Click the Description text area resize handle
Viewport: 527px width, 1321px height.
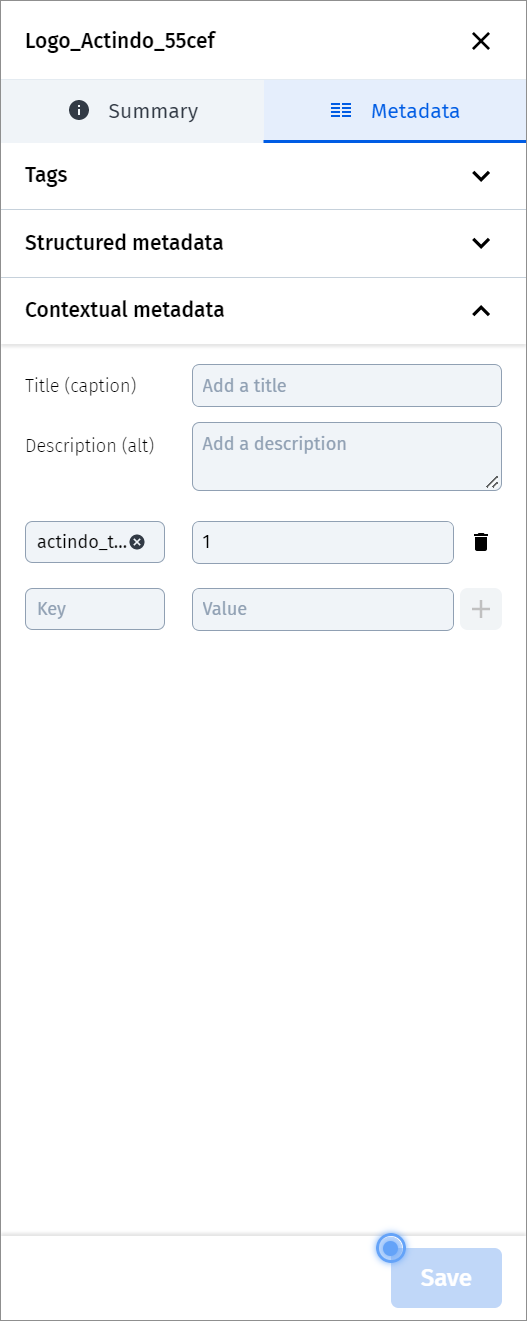(x=492, y=481)
